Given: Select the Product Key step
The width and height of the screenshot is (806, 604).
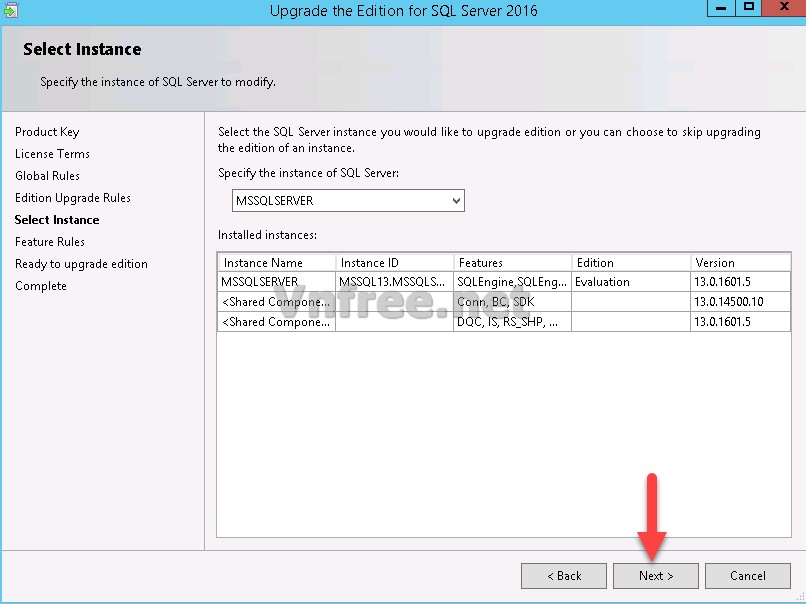Looking at the screenshot, I should coord(47,132).
